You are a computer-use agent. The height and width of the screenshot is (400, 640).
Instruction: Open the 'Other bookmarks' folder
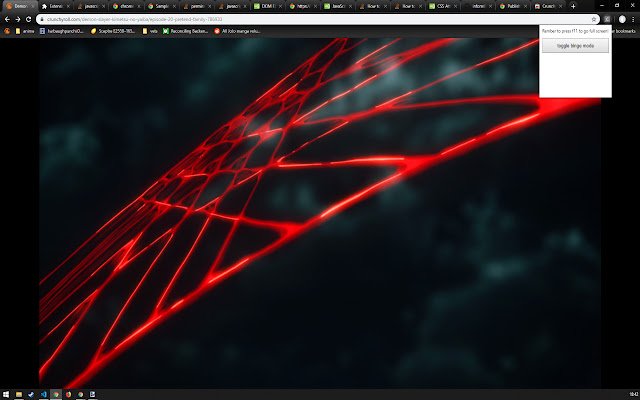pos(624,31)
